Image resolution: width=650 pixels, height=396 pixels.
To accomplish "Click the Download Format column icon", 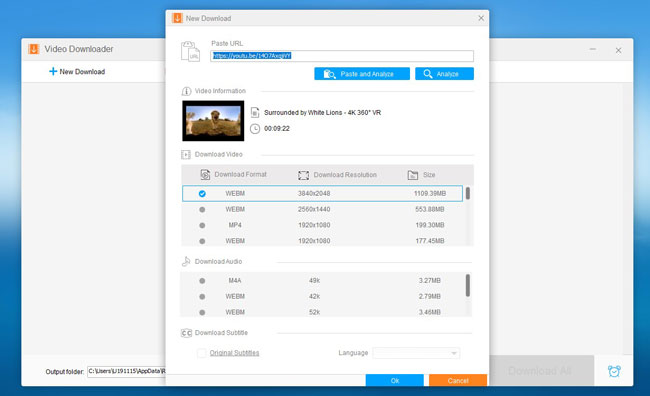I will [205, 175].
